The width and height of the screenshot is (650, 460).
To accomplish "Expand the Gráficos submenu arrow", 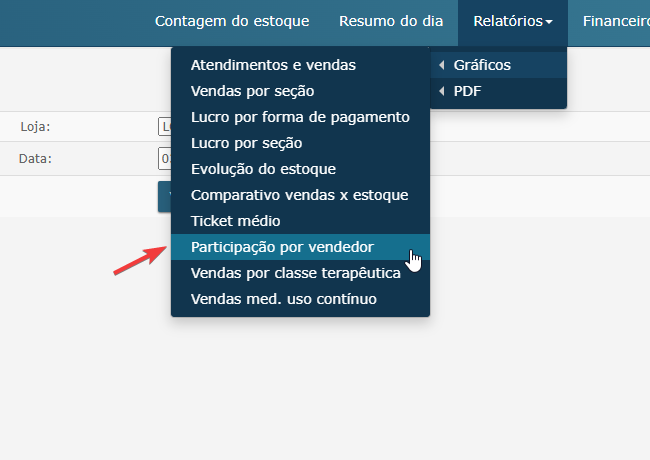I will [442, 65].
